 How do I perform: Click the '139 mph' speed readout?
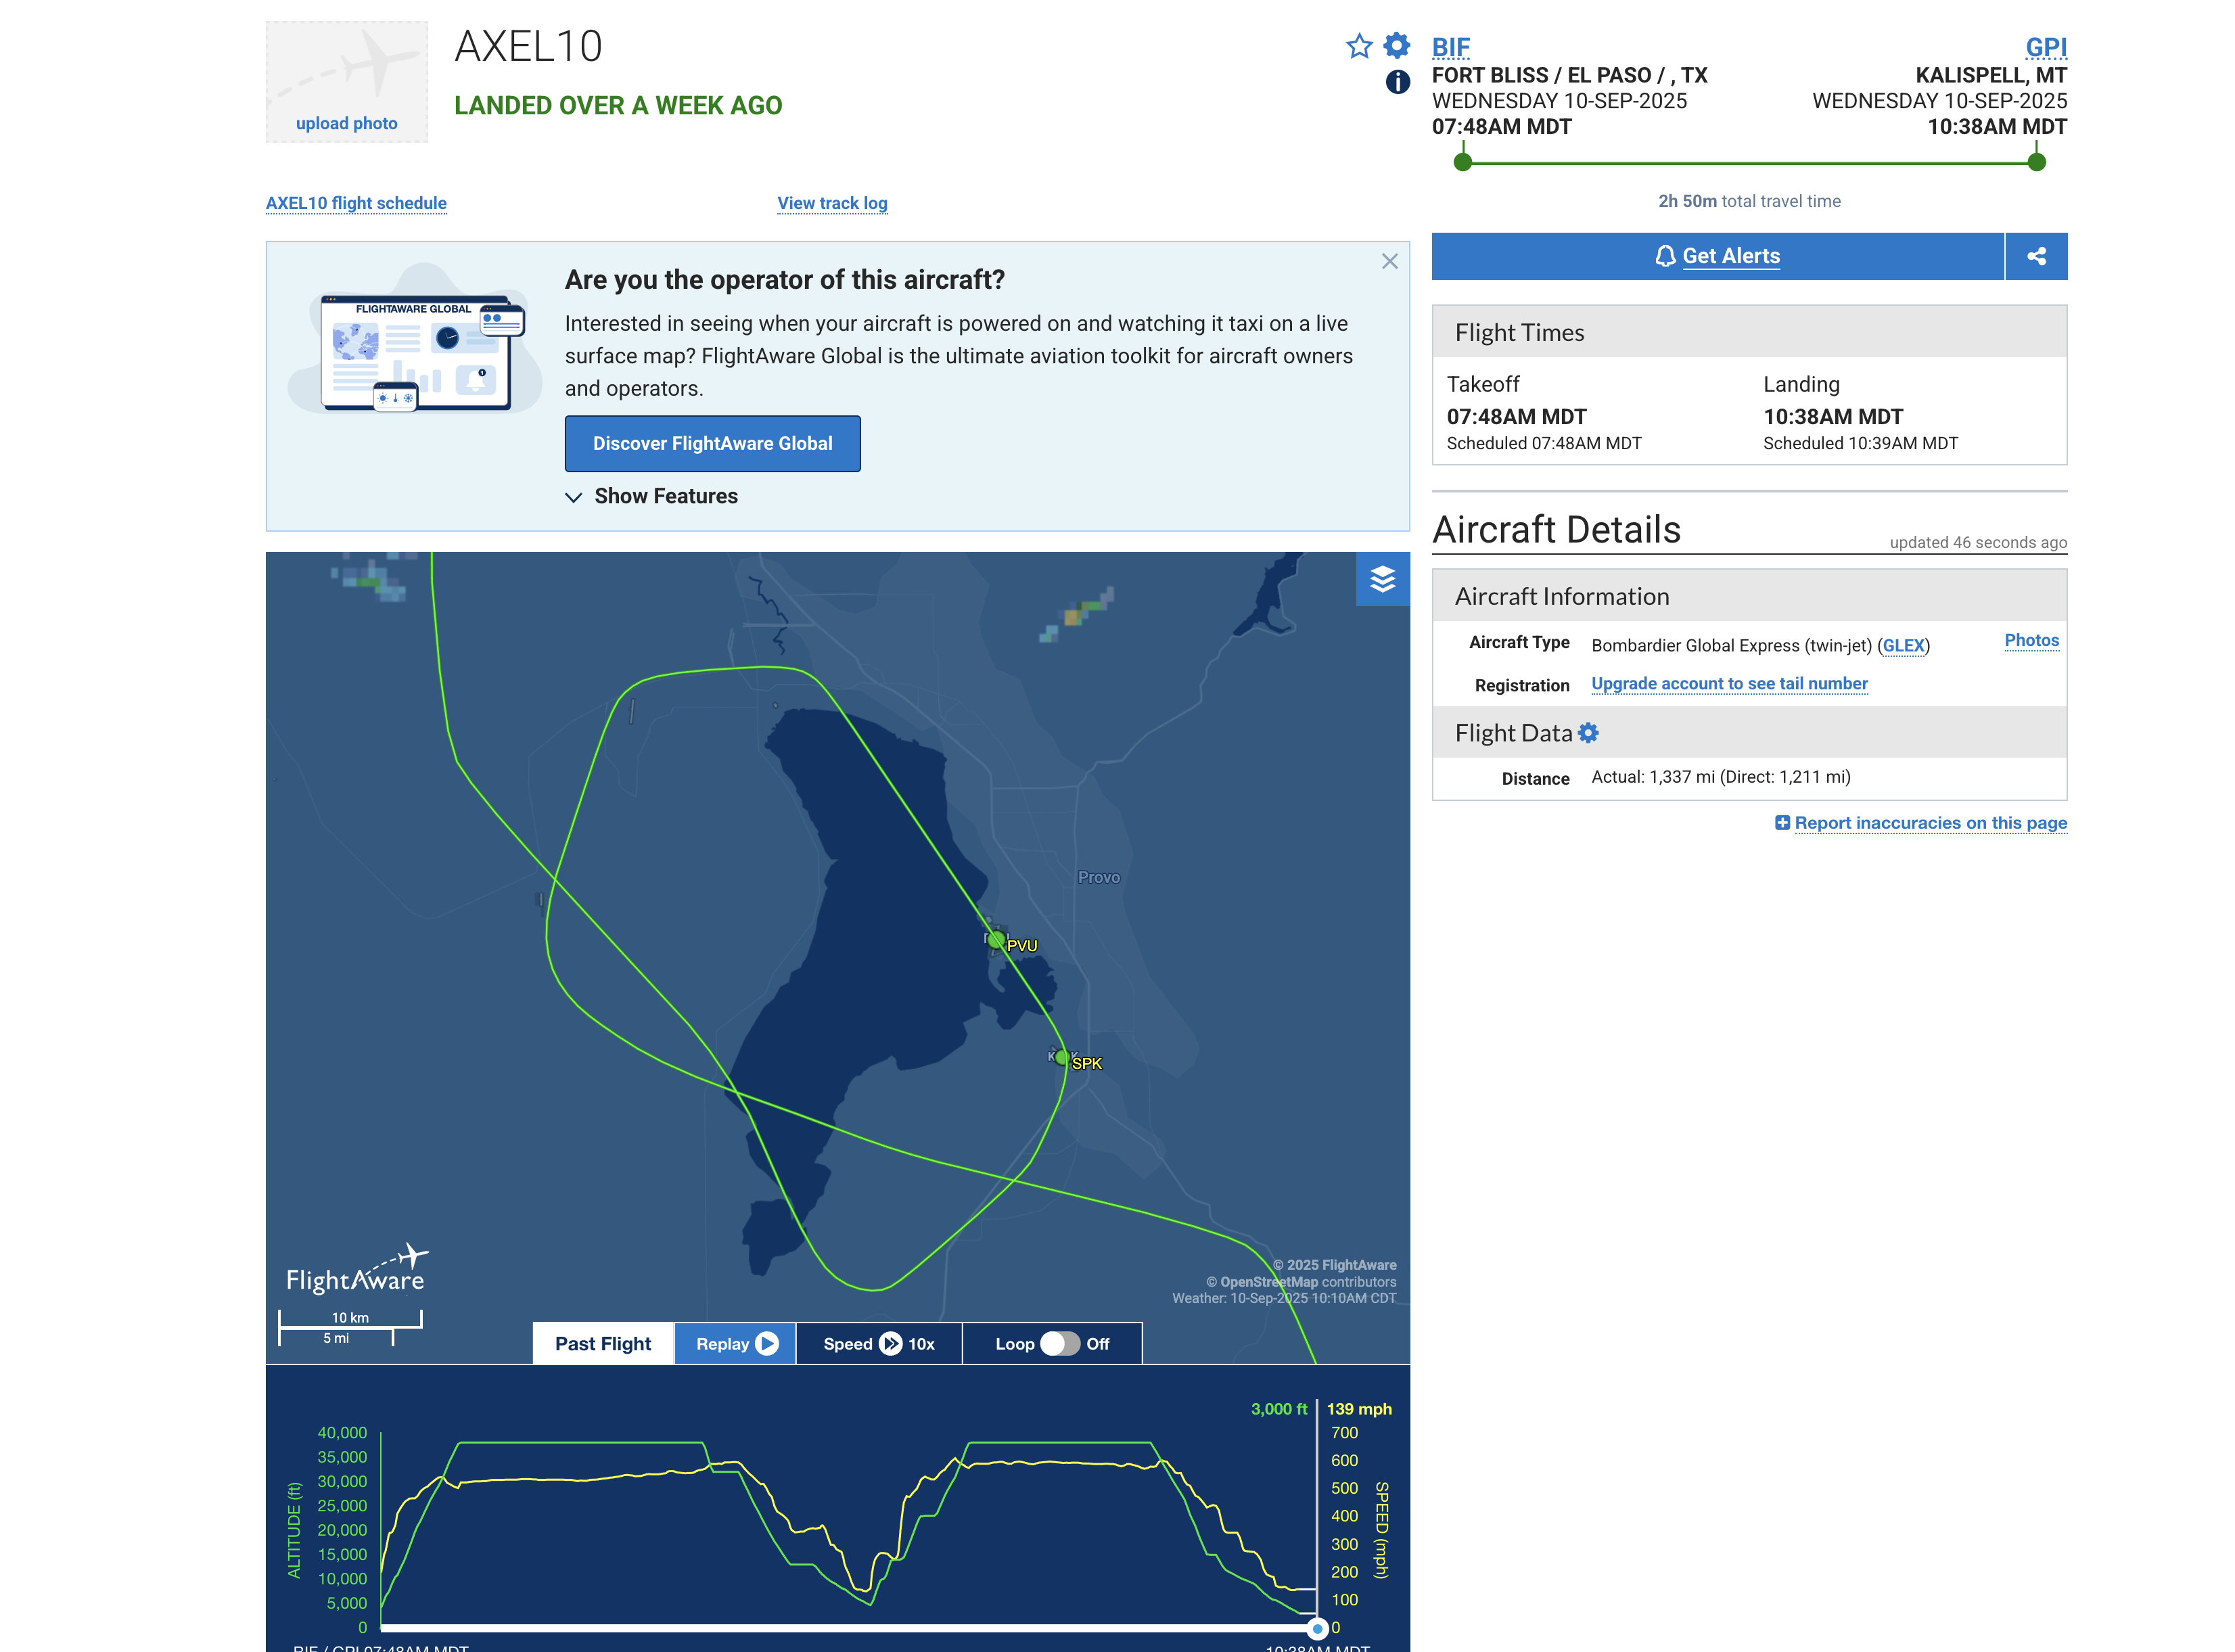1359,1409
